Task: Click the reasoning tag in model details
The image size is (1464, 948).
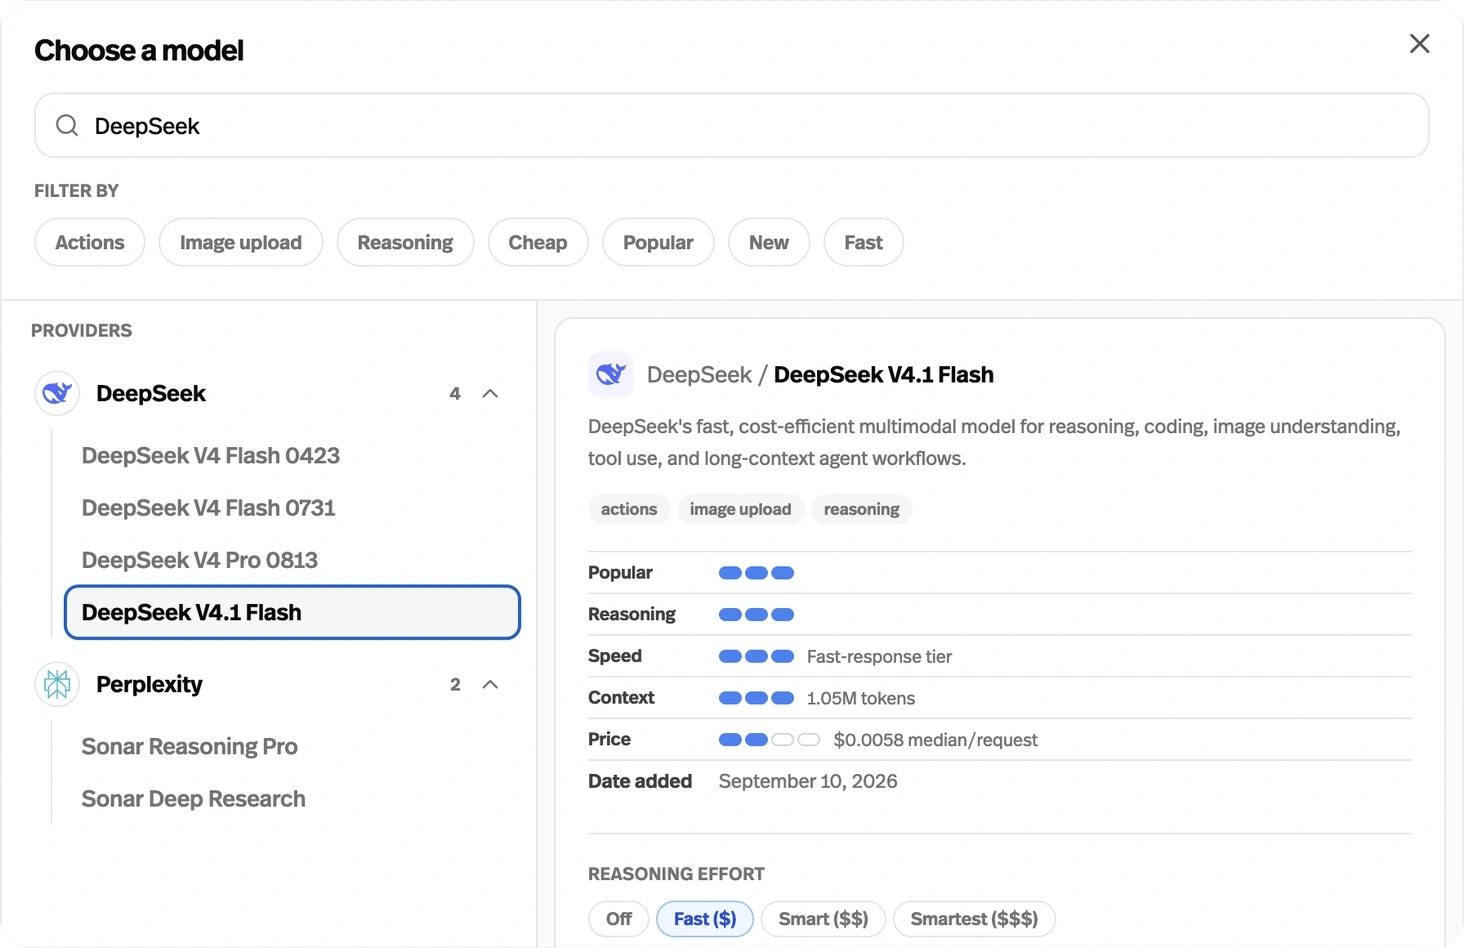Action: click(861, 509)
